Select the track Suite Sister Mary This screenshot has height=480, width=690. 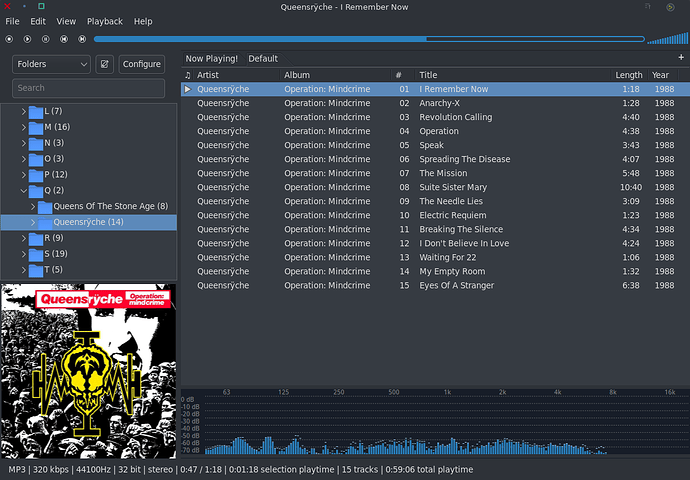tap(453, 186)
